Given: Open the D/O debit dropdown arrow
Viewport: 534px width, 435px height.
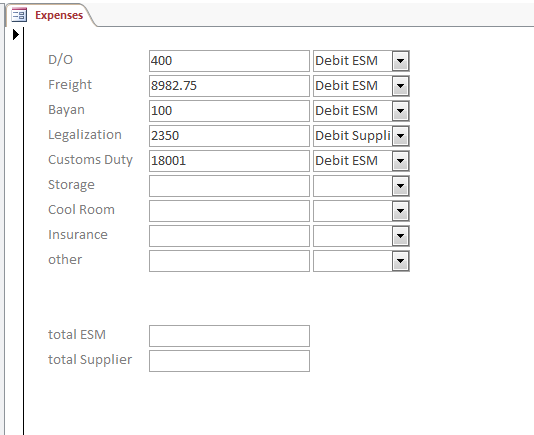Looking at the screenshot, I should [x=400, y=61].
